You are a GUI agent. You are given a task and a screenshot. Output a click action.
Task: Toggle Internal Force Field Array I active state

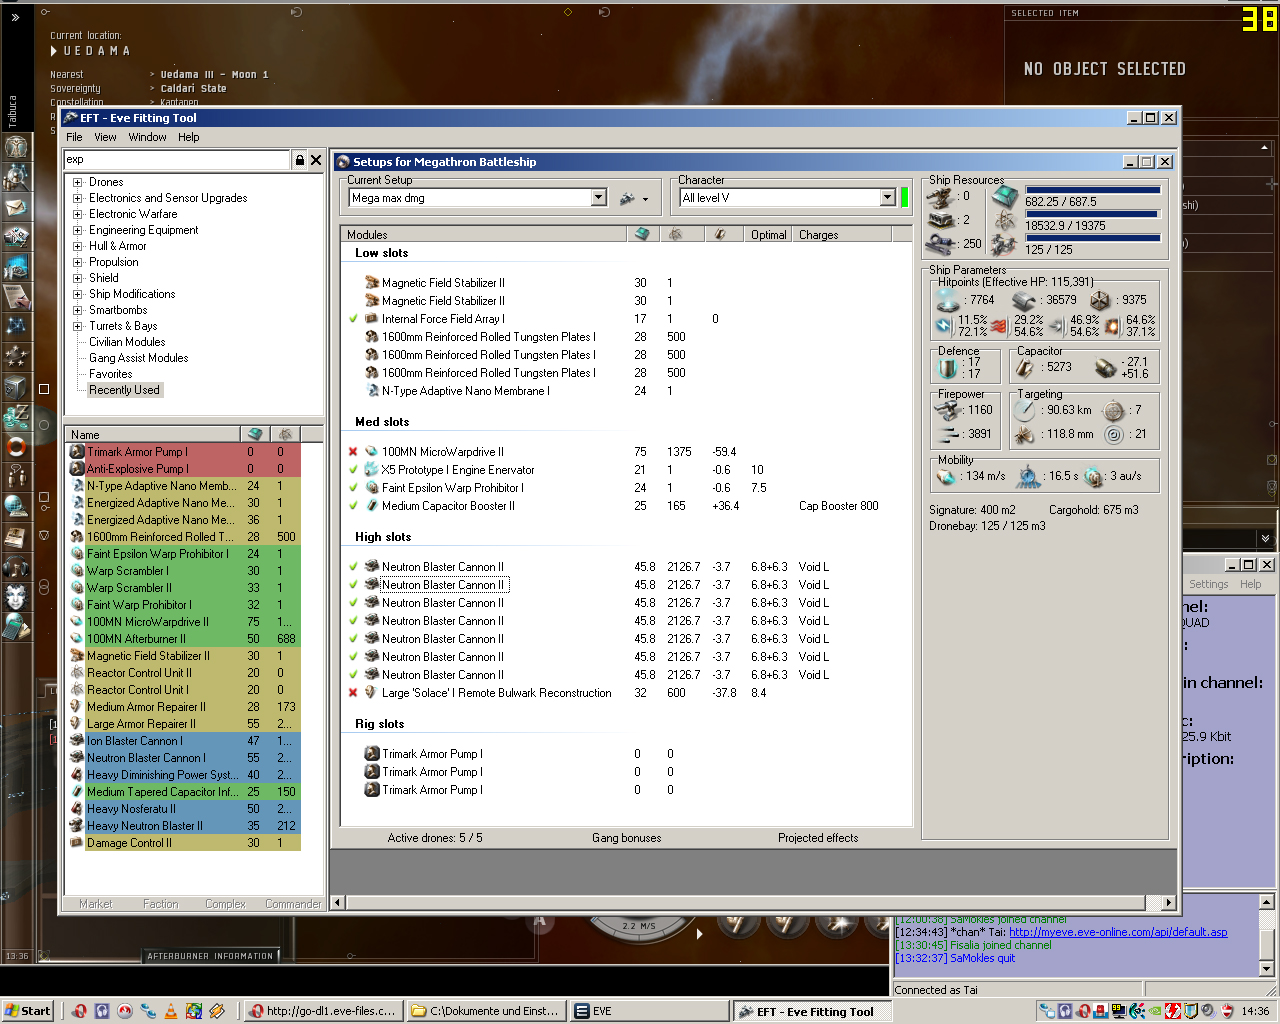coord(353,319)
